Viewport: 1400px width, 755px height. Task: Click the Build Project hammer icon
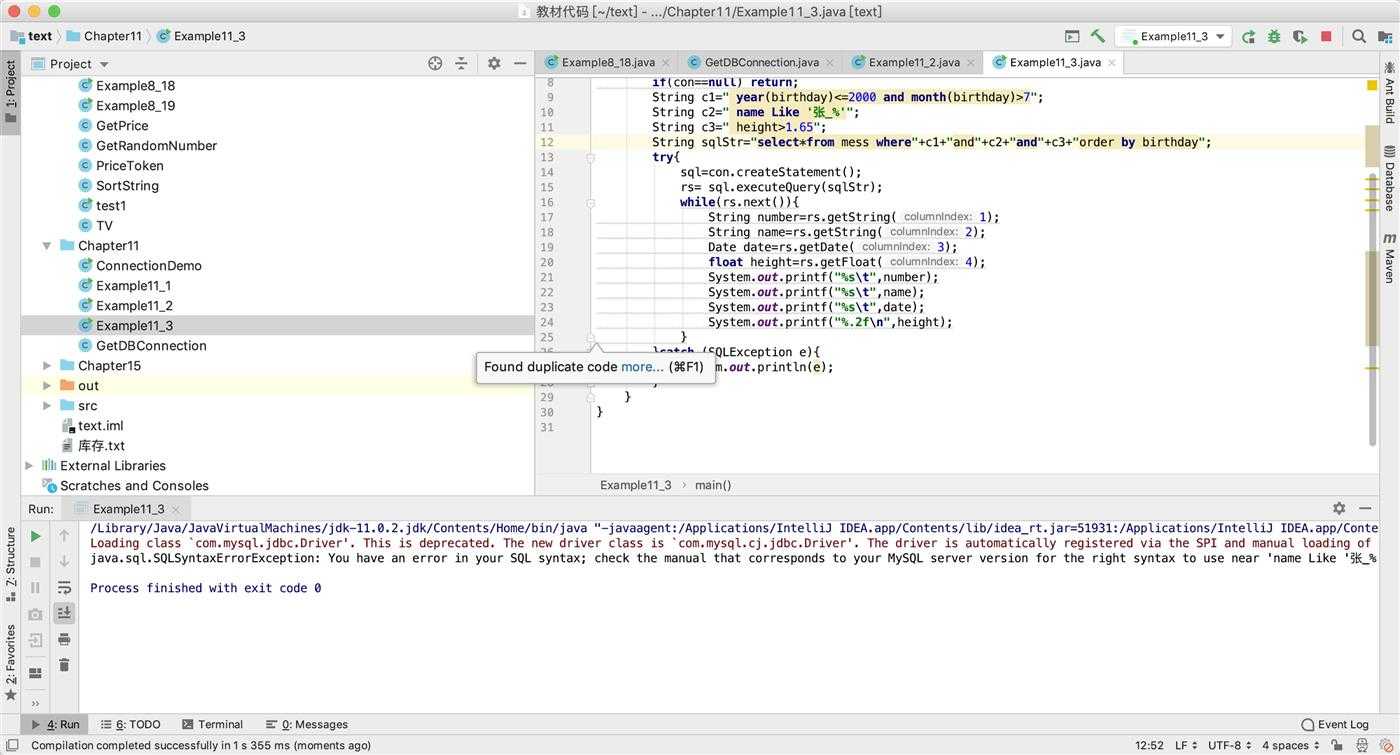(x=1098, y=36)
